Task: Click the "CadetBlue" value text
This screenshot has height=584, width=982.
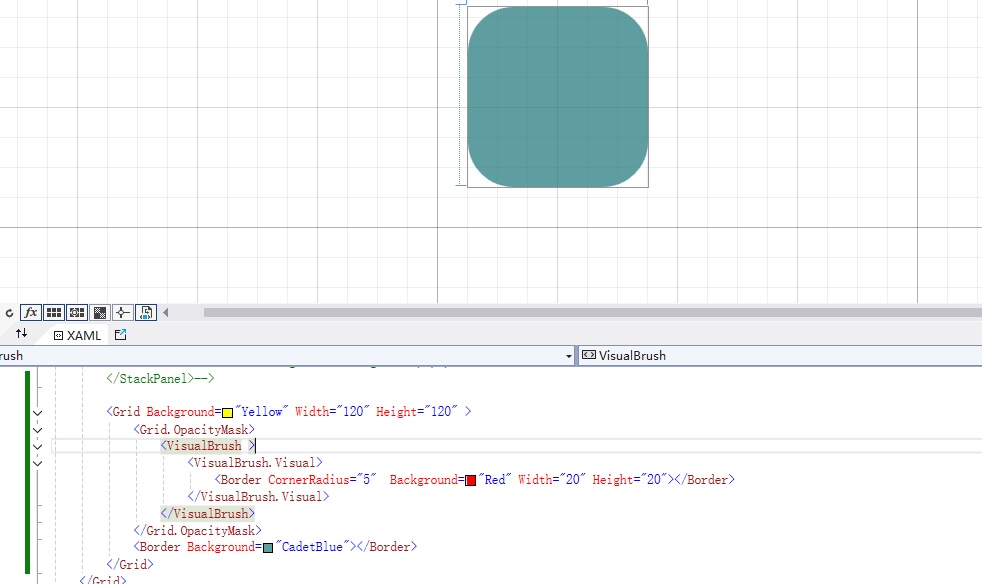Action: 313,546
